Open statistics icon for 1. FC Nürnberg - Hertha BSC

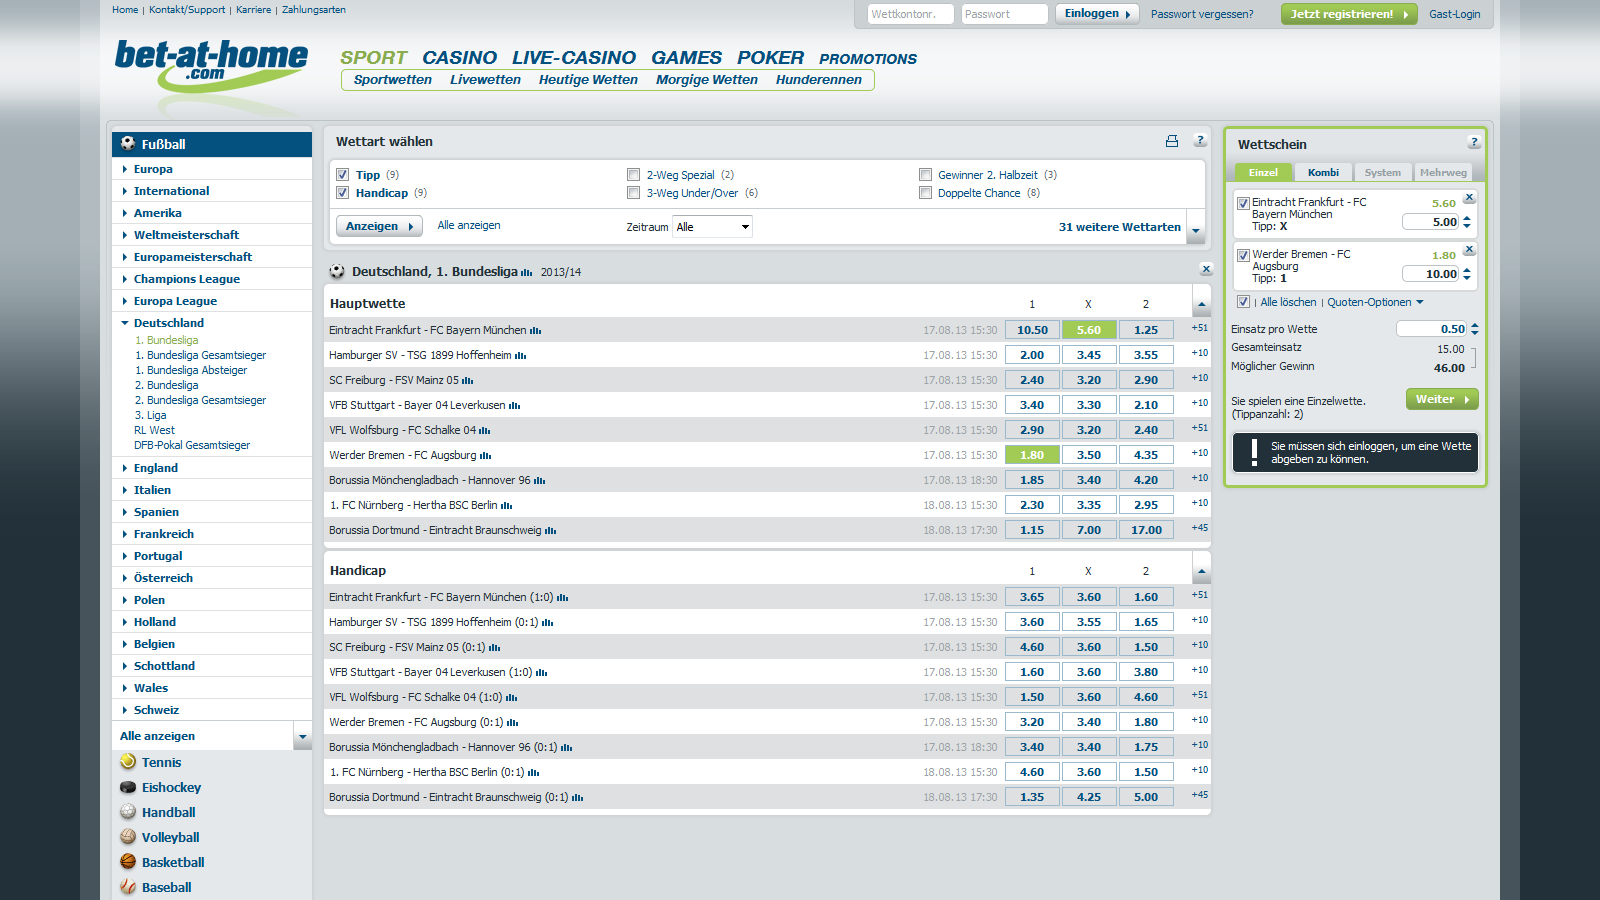[x=507, y=506]
